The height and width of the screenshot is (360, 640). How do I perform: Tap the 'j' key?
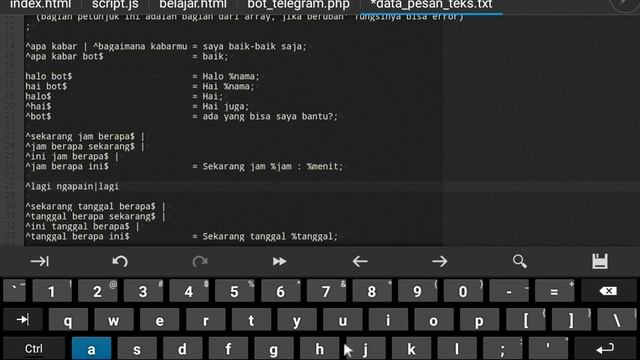click(365, 349)
